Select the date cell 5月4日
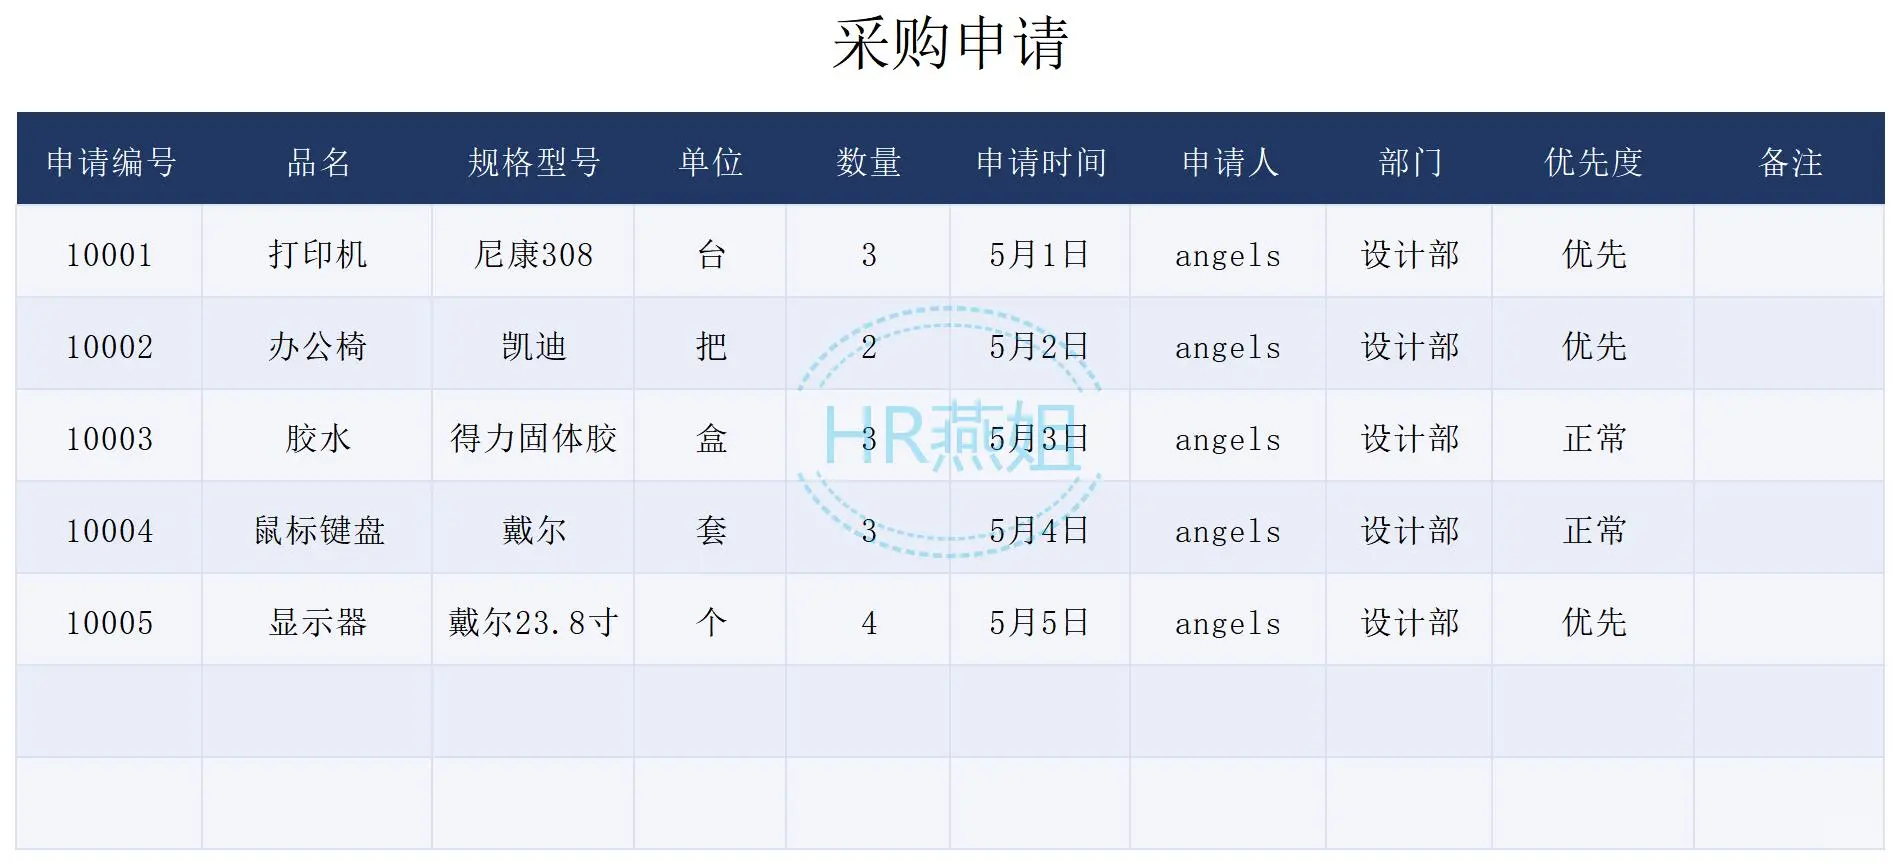 pos(1040,527)
